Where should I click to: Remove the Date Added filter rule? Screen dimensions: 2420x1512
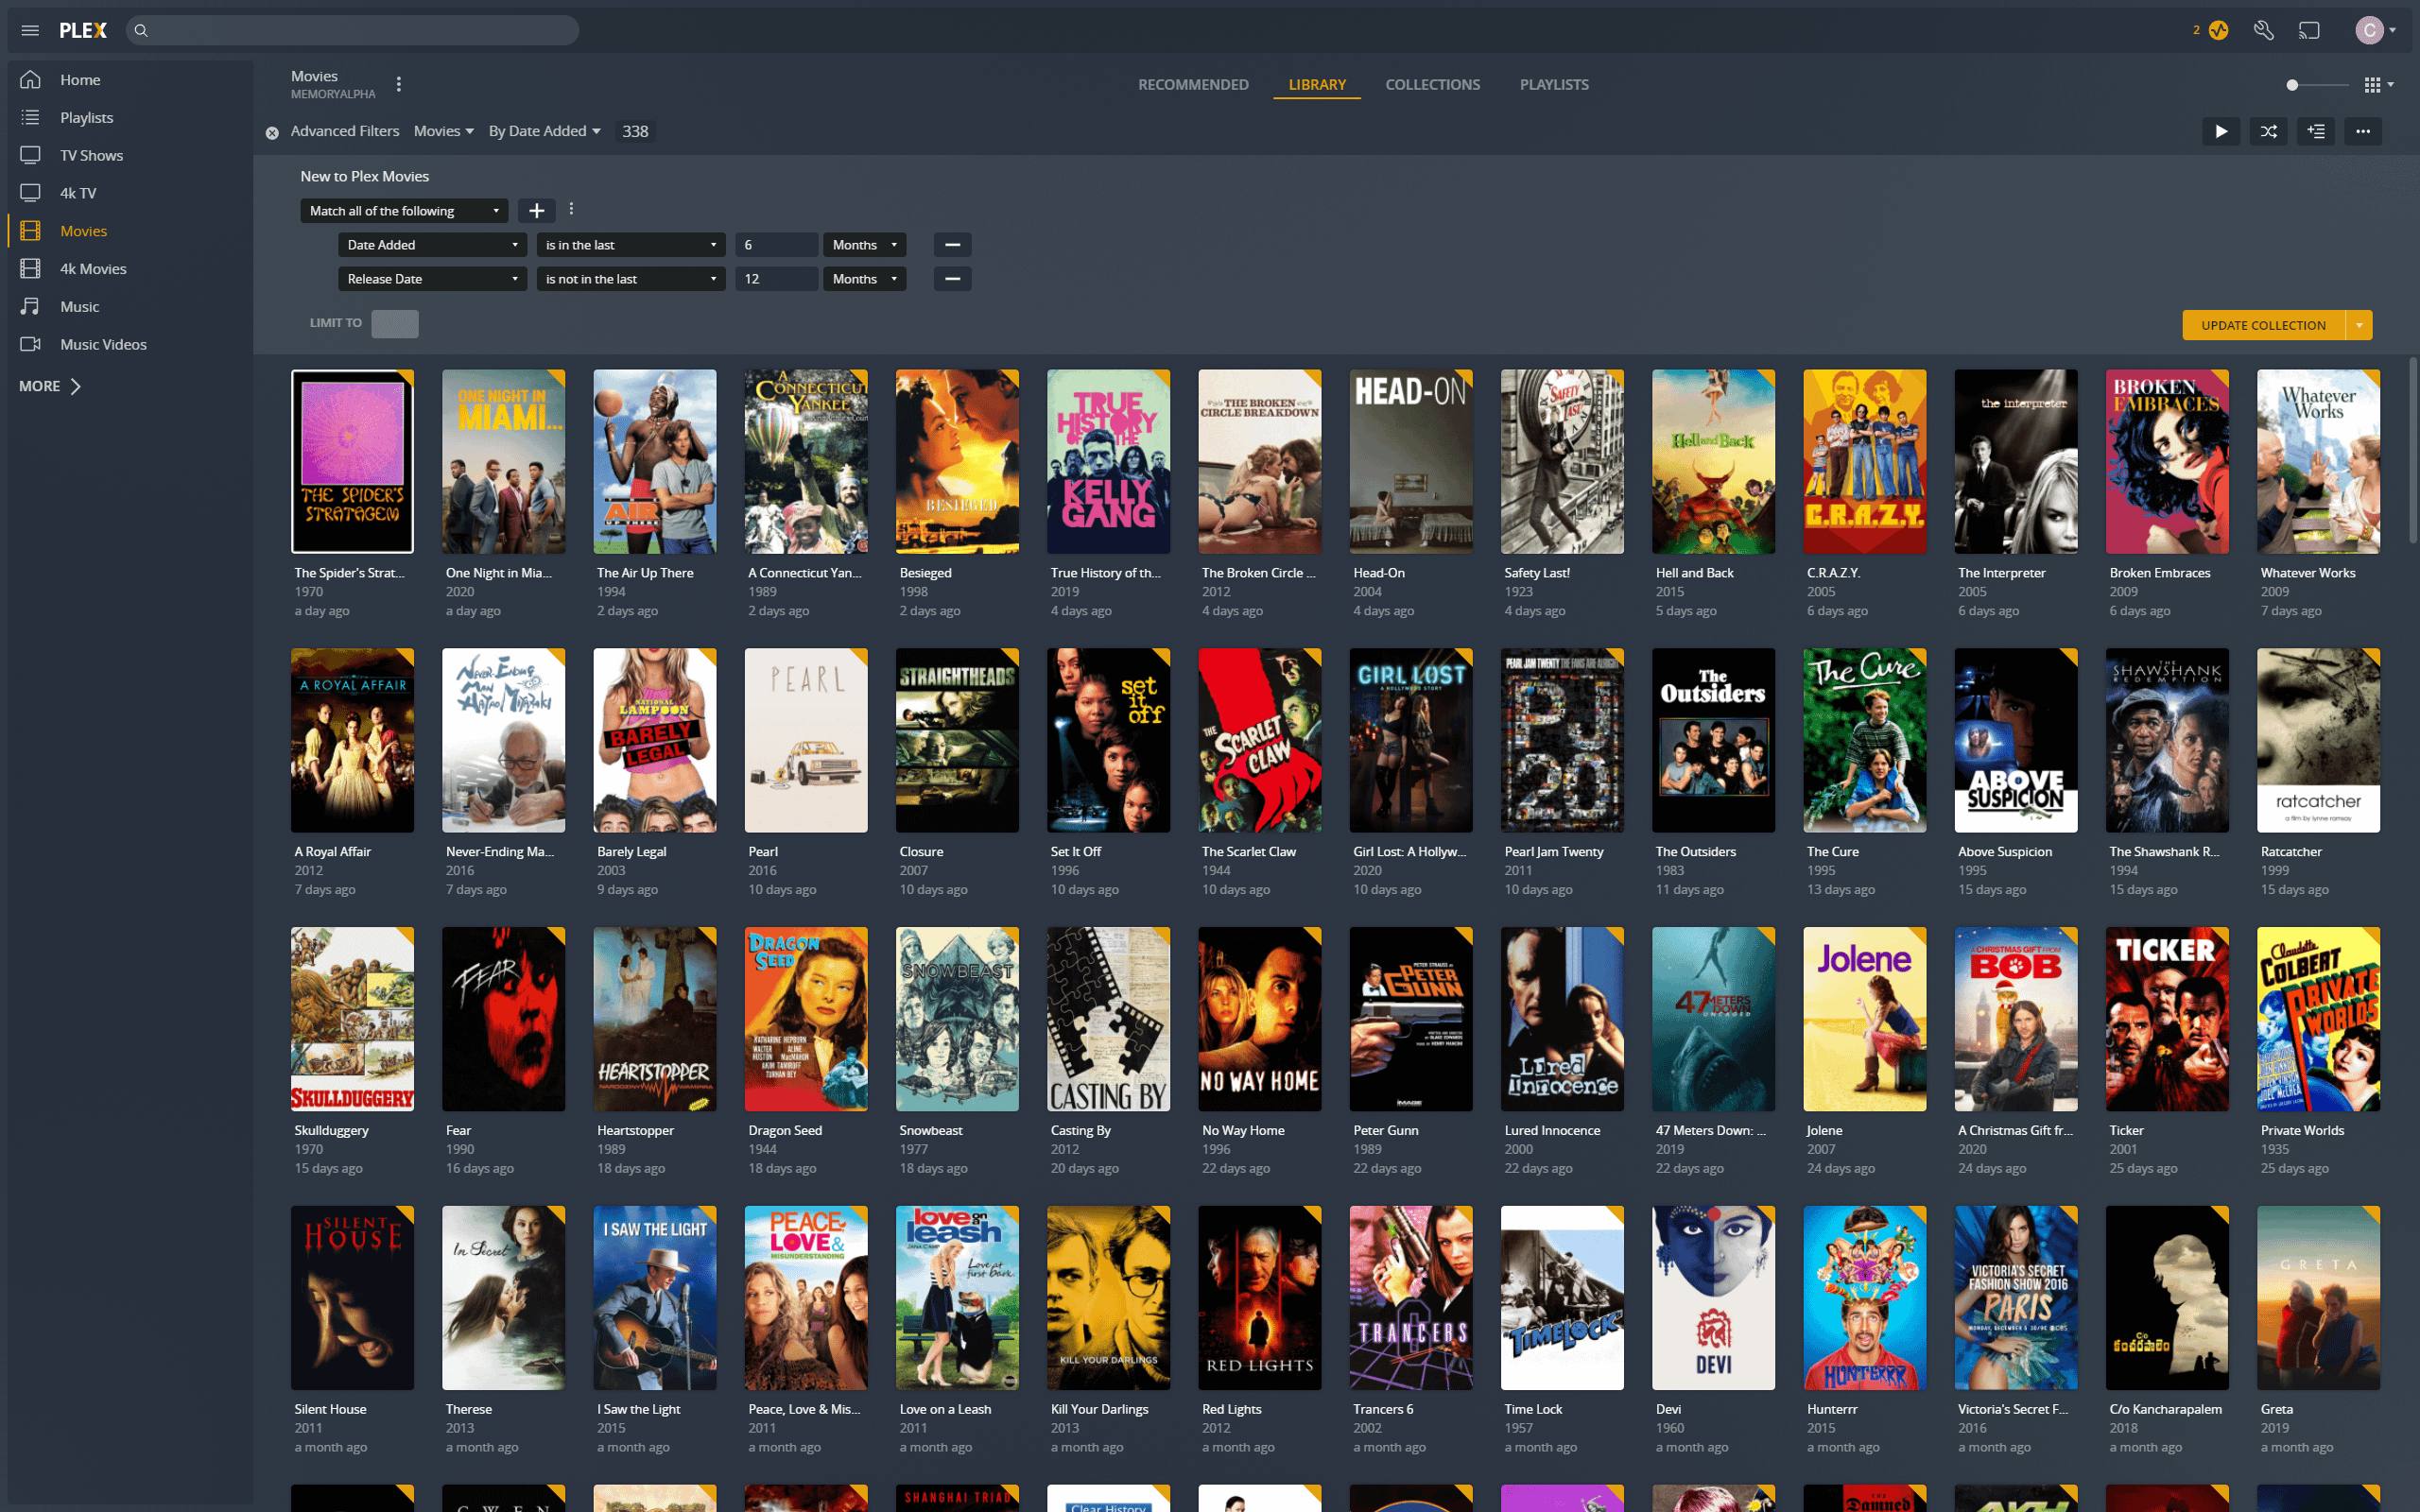[953, 245]
